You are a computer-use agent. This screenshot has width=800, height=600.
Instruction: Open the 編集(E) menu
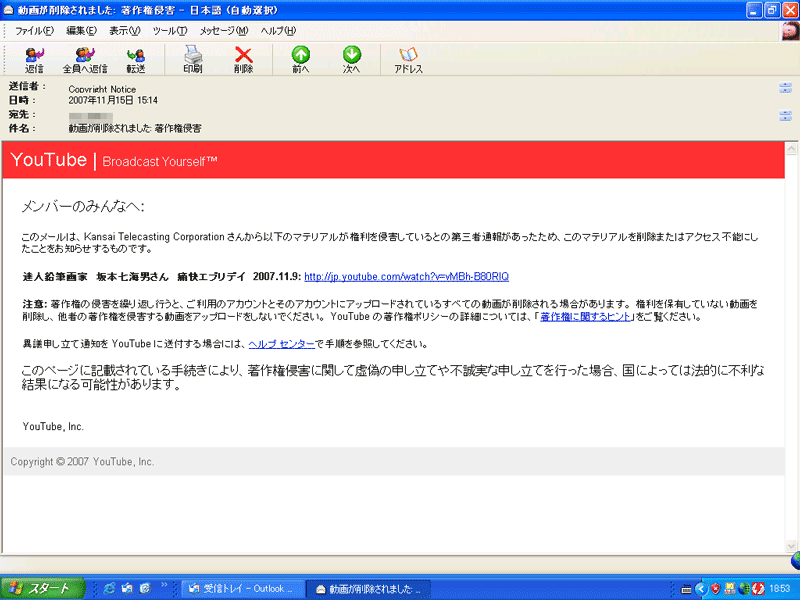[82, 31]
